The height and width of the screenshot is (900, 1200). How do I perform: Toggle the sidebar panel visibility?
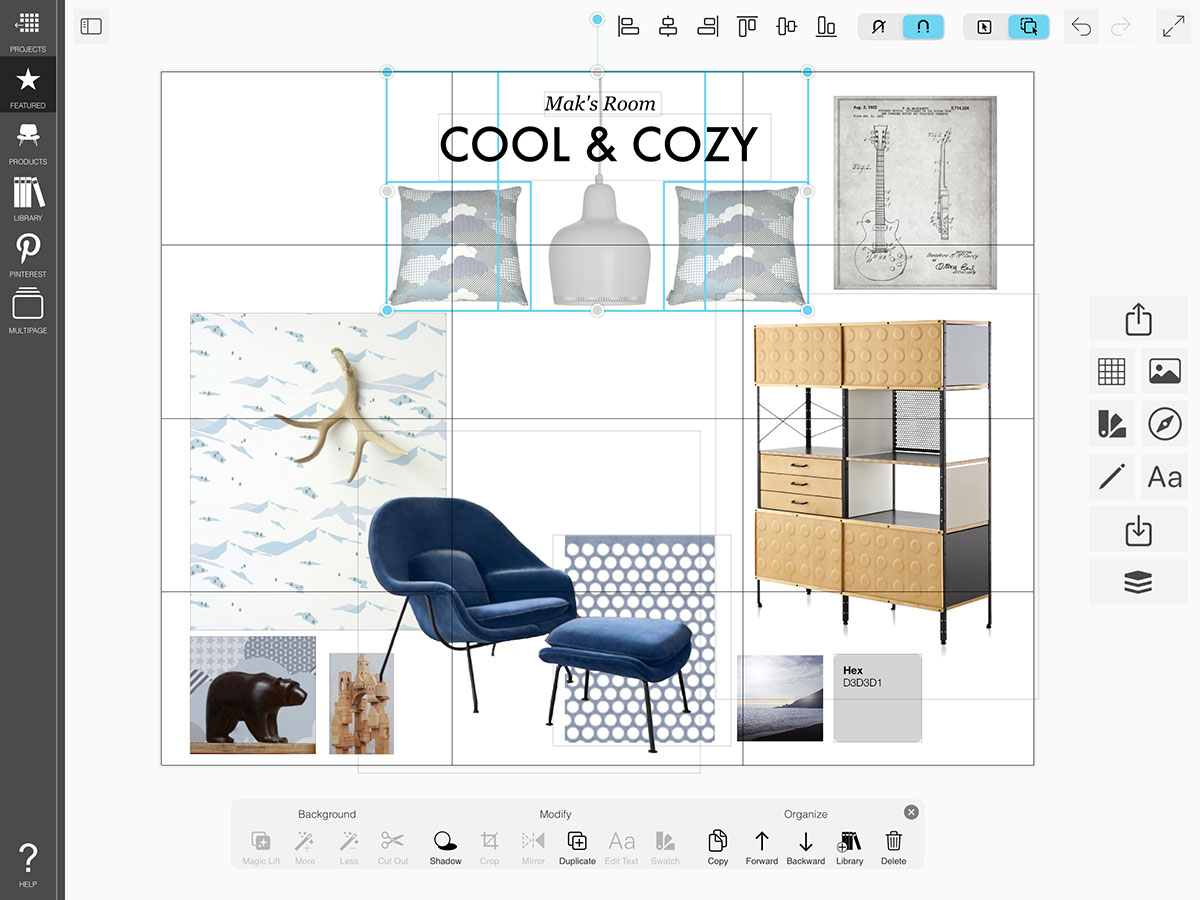point(91,27)
